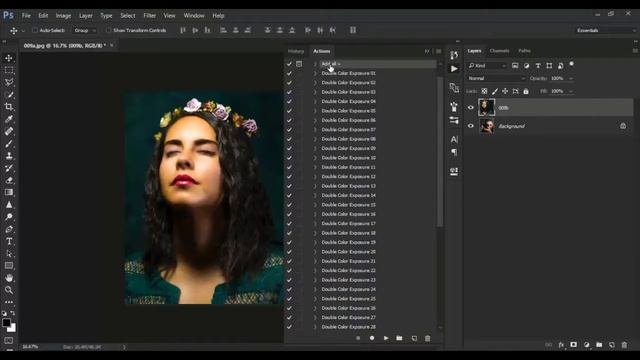Select the History Brush tool
This screenshot has height=360, width=640.
tap(9, 168)
